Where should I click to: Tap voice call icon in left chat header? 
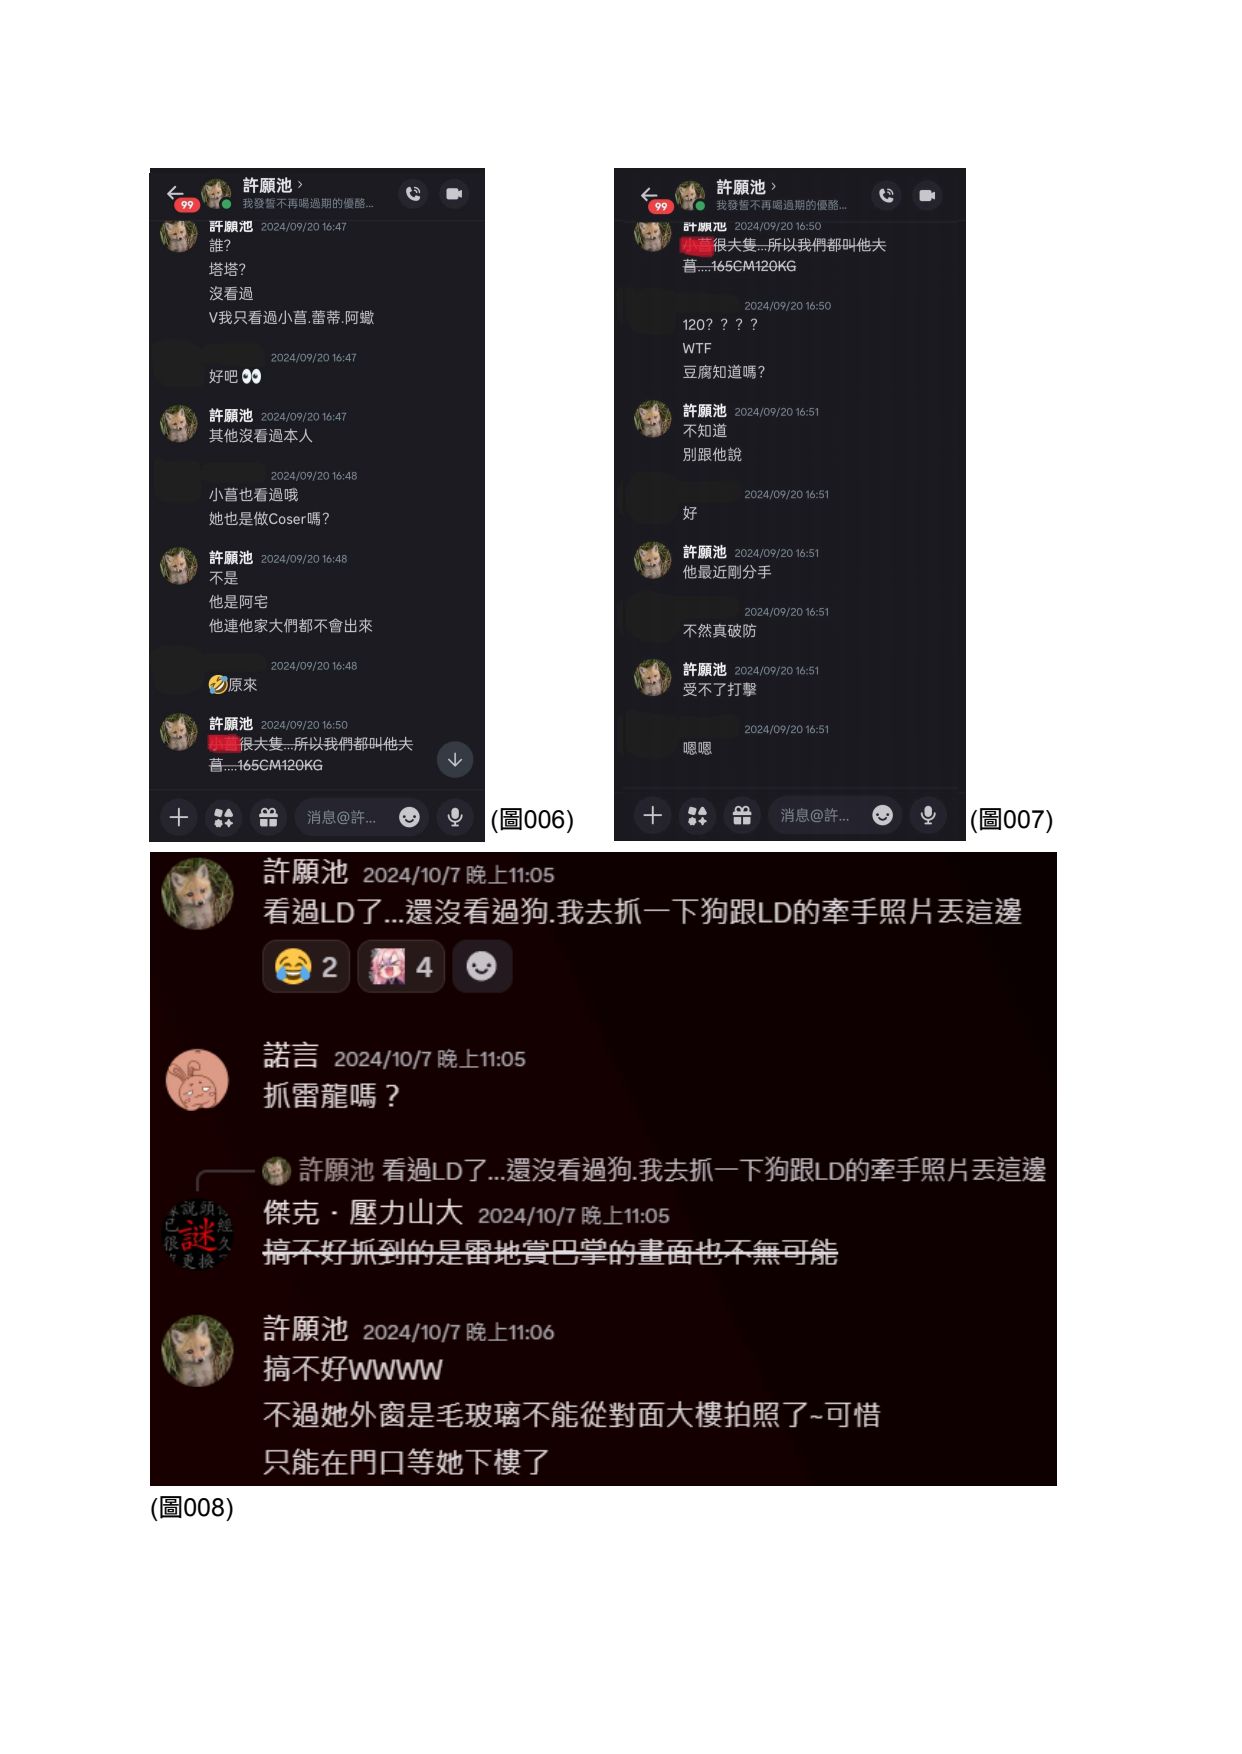coord(413,194)
